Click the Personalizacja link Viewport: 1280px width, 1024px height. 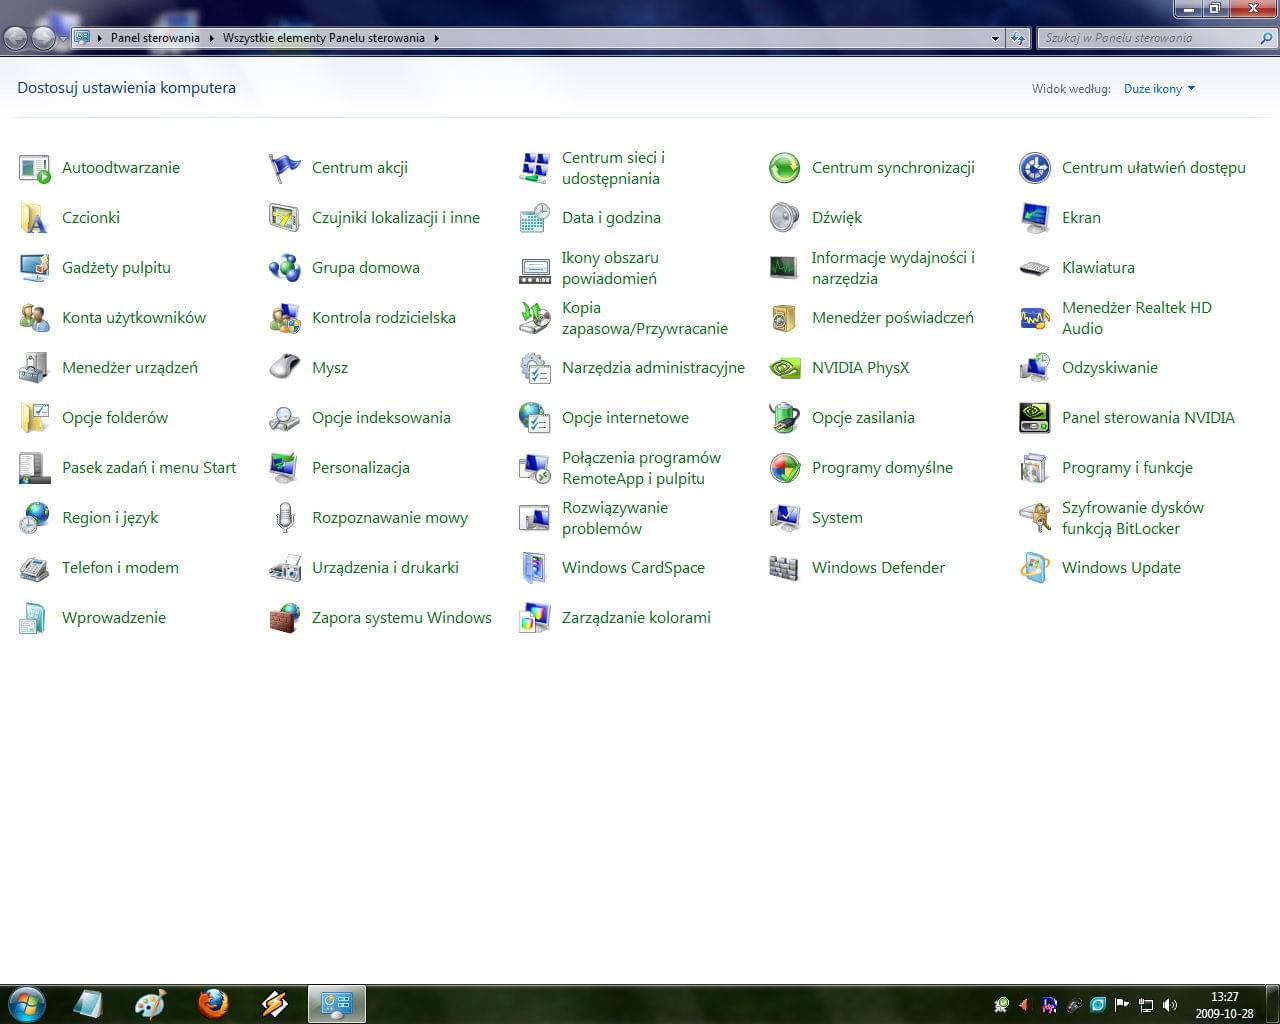coord(361,468)
